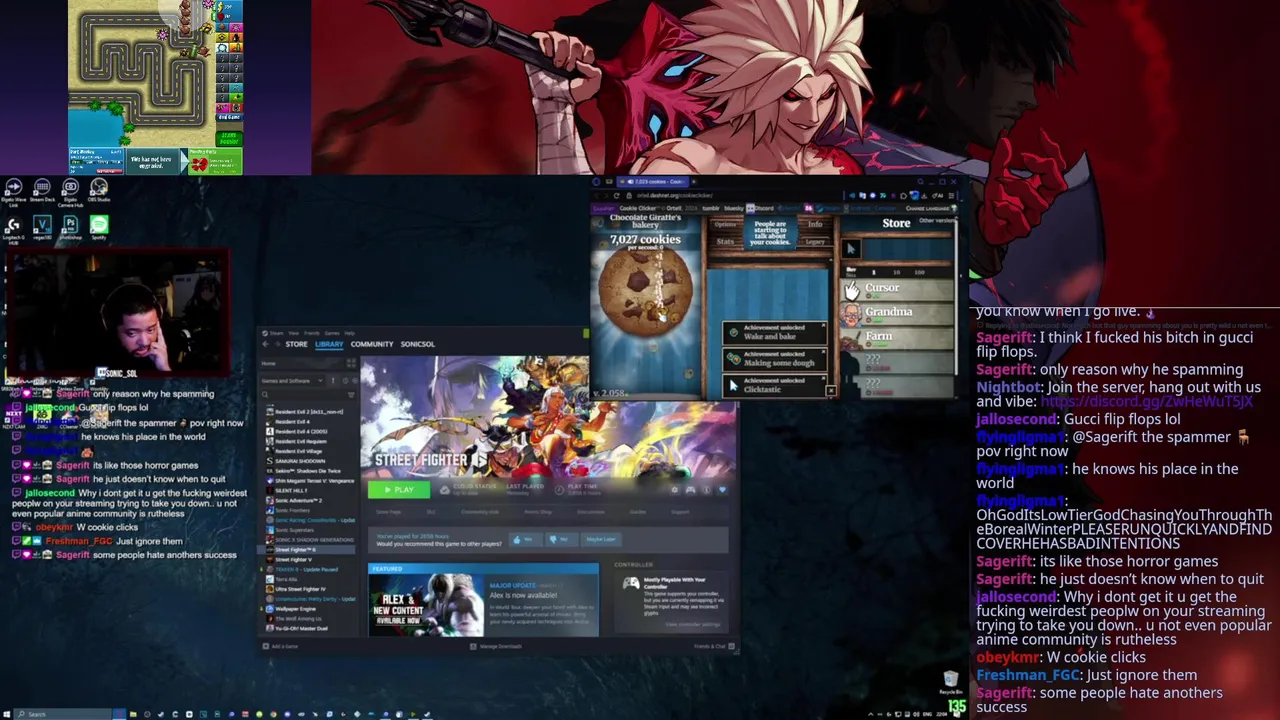Open the Stream Deck desktop shortcut

coord(42,192)
